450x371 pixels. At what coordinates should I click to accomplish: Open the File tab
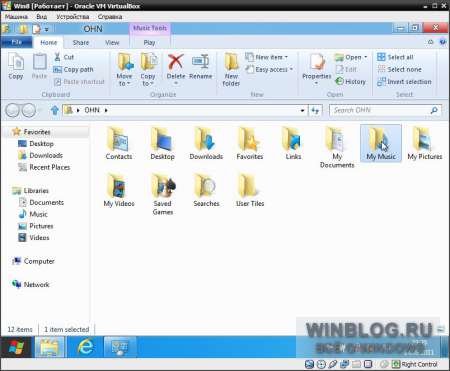click(16, 42)
